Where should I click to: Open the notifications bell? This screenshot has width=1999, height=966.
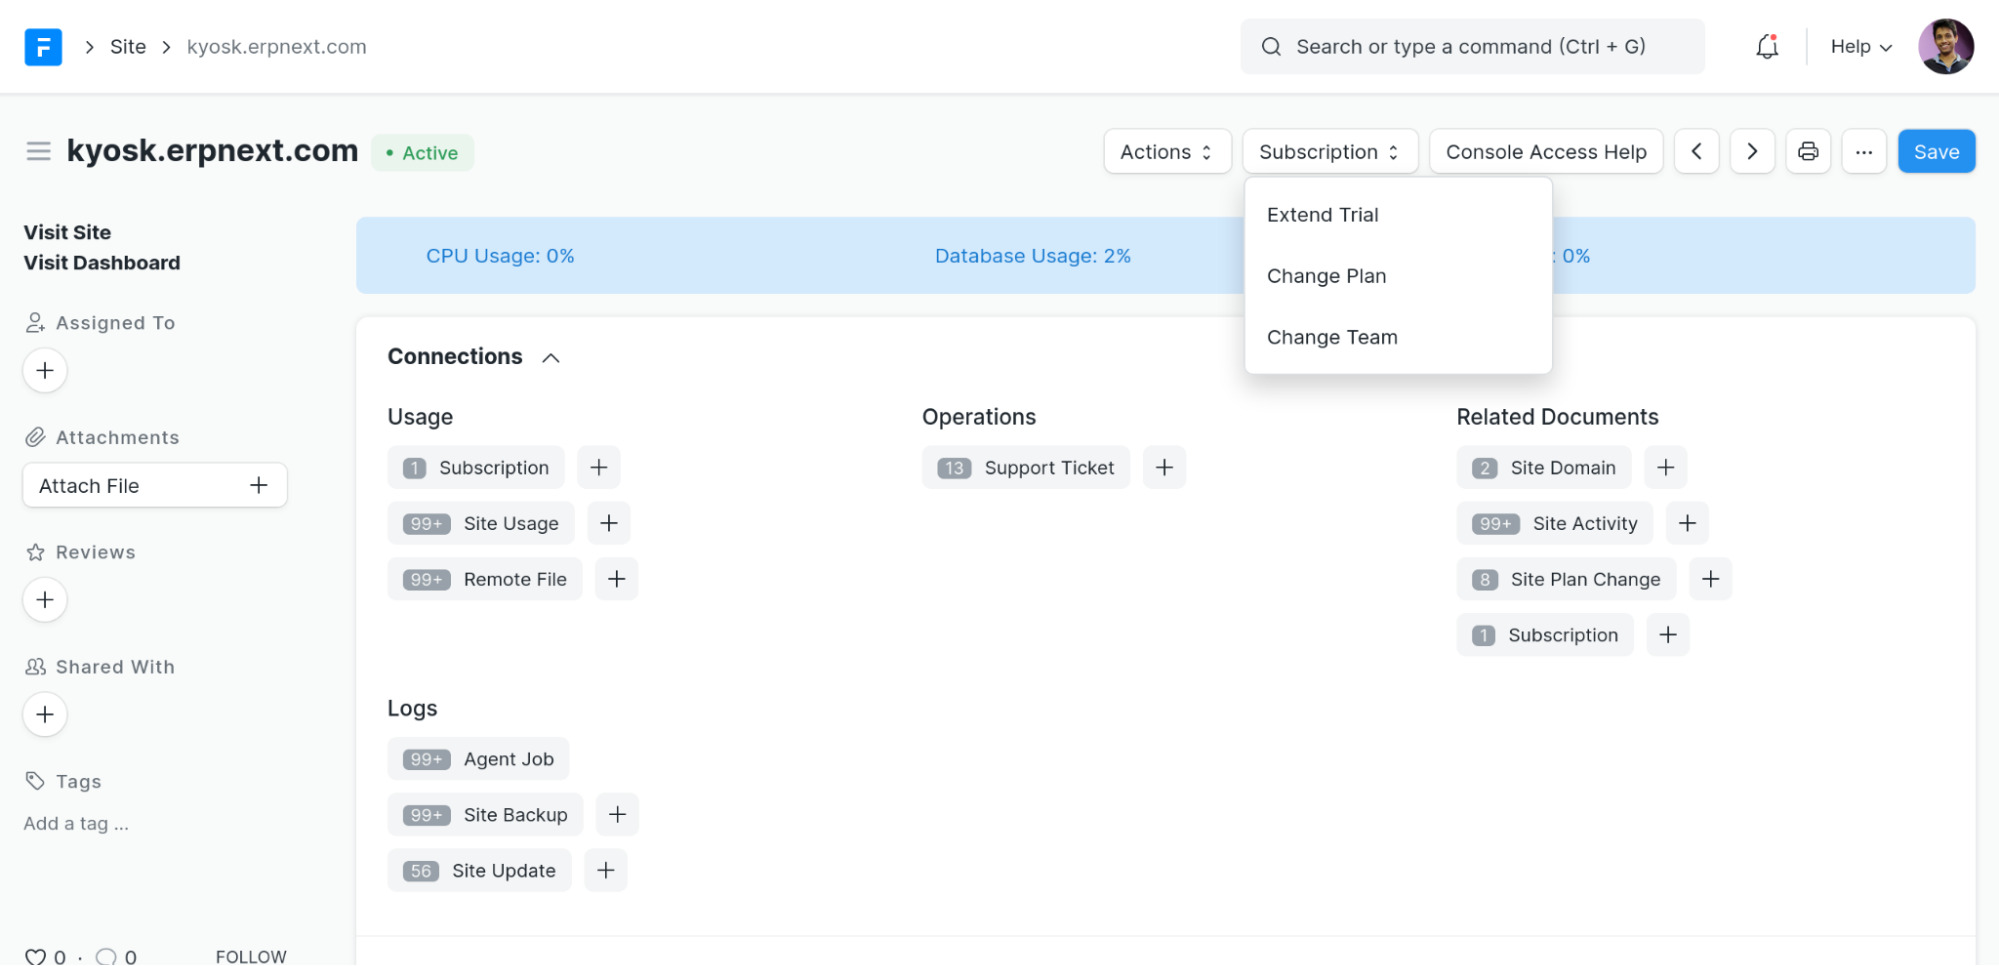tap(1767, 47)
